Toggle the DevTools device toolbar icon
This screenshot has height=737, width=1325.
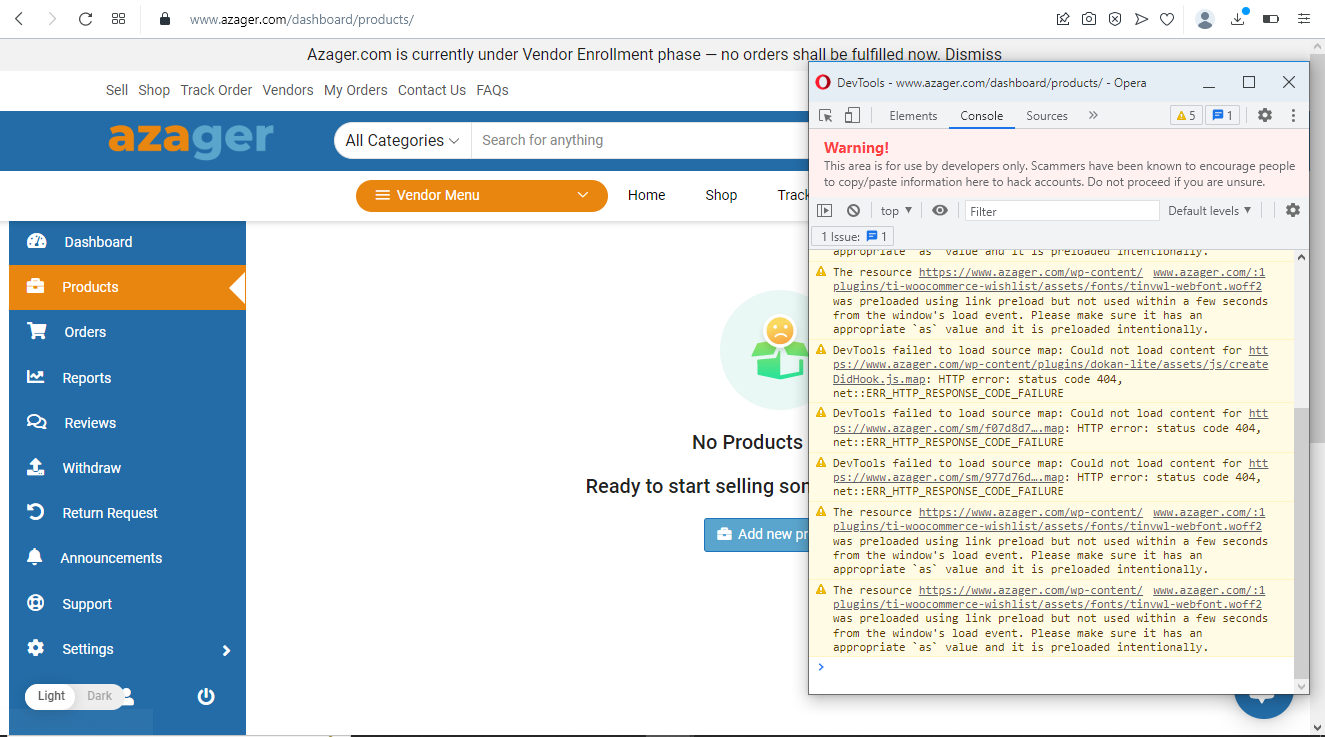(x=852, y=116)
